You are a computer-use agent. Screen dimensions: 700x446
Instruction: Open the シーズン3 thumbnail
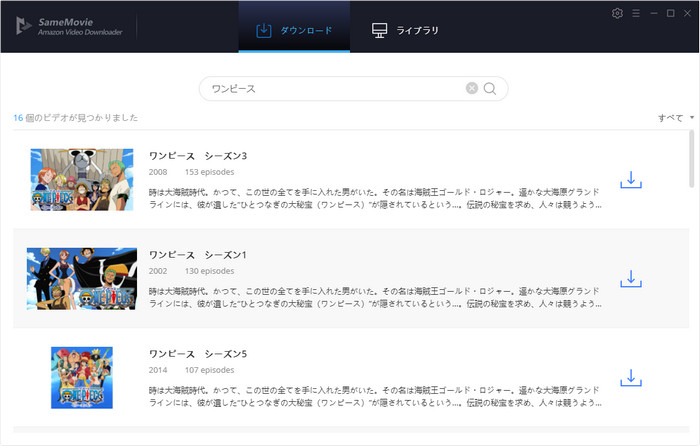tap(82, 179)
